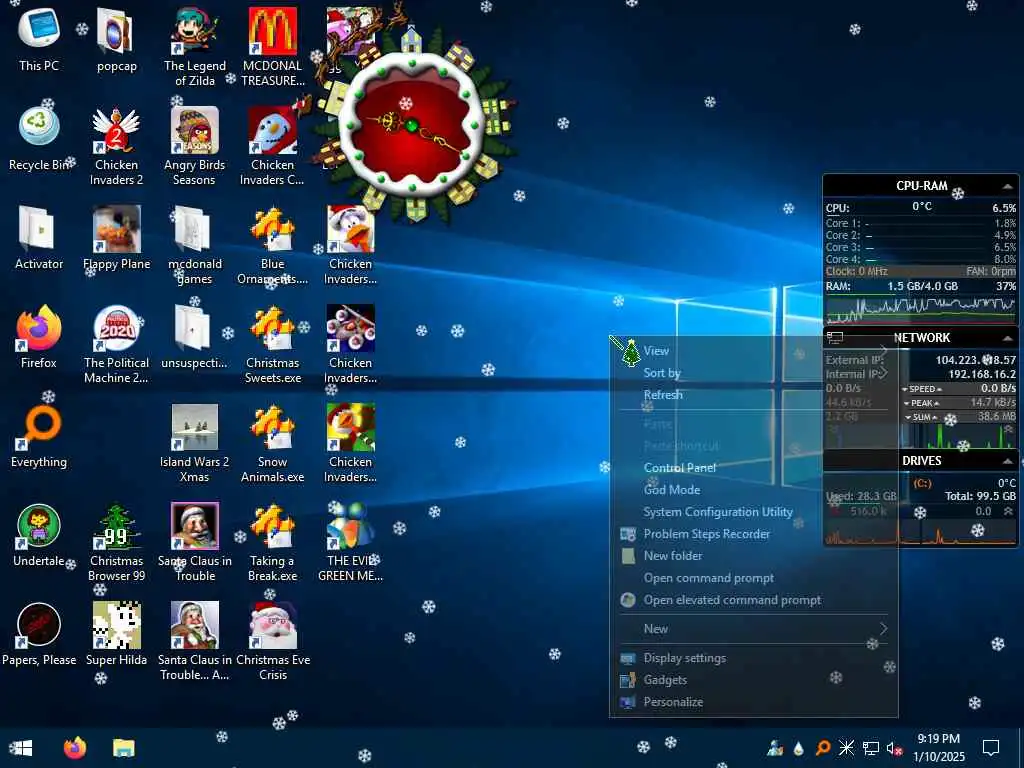Select Santa Claus in Trouble... A... icon
The width and height of the screenshot is (1024, 768).
tap(195, 643)
